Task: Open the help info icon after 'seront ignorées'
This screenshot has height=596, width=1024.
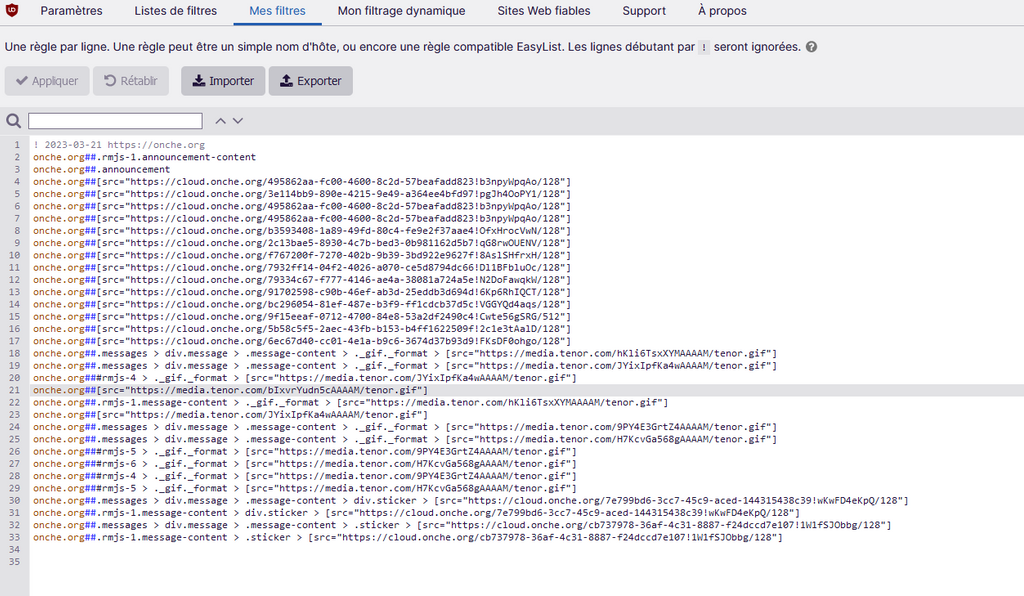Action: click(811, 47)
